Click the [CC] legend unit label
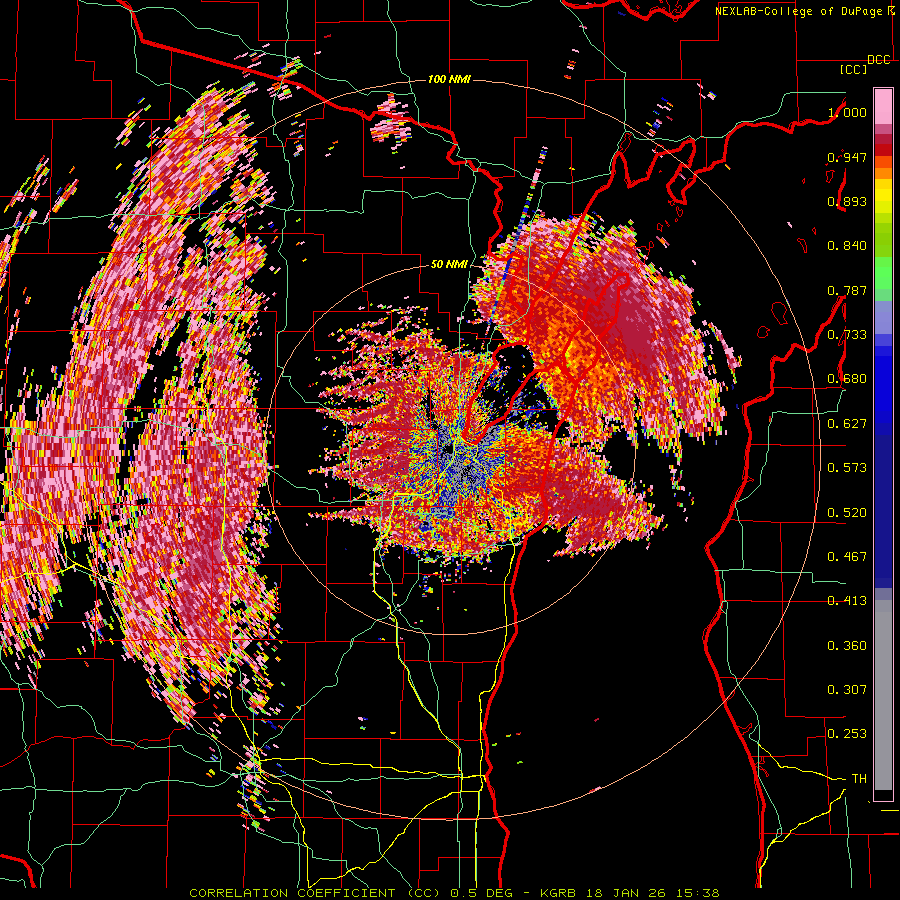 (853, 69)
